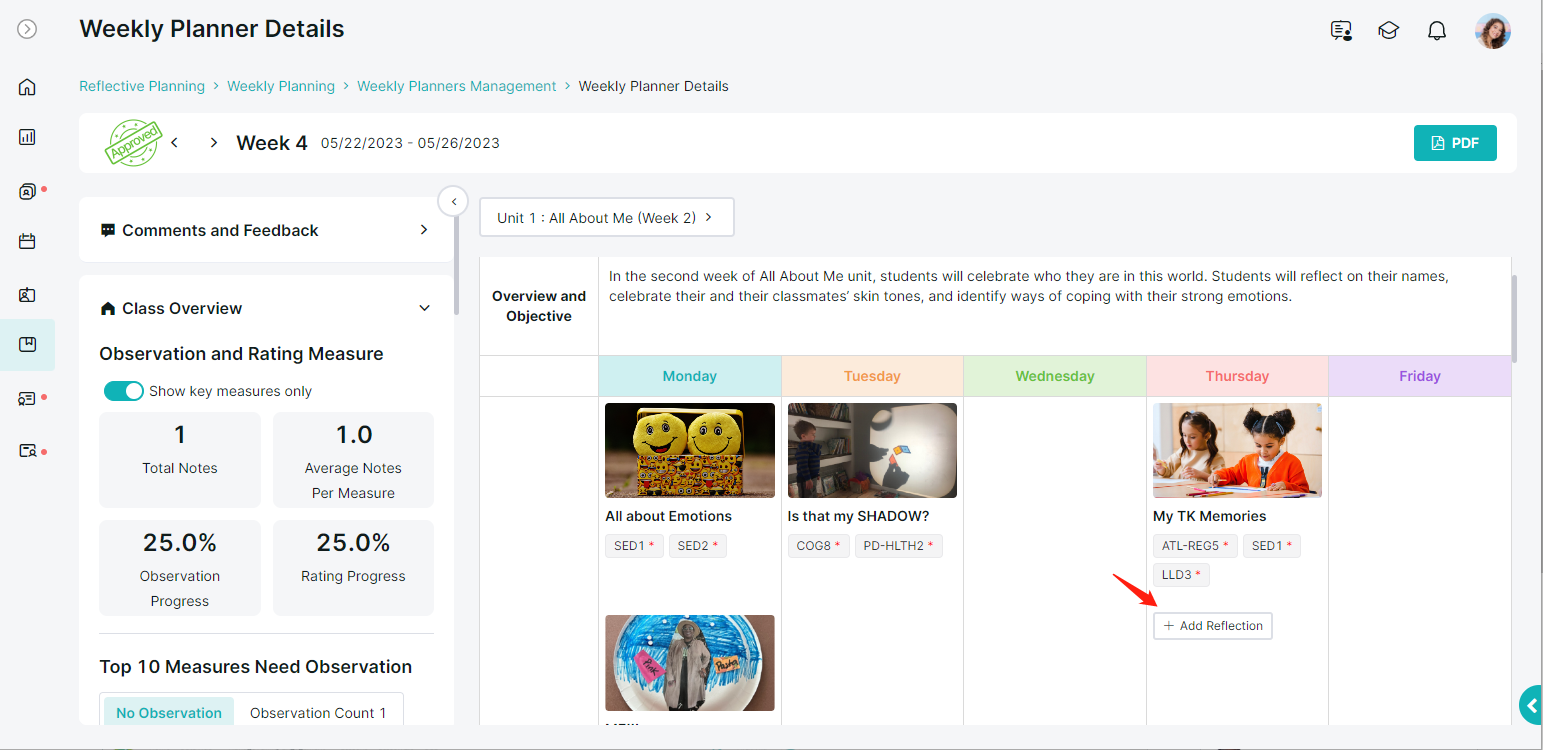Go to the next week with right arrow
Image resolution: width=1543 pixels, height=750 pixels.
pyautogui.click(x=213, y=143)
